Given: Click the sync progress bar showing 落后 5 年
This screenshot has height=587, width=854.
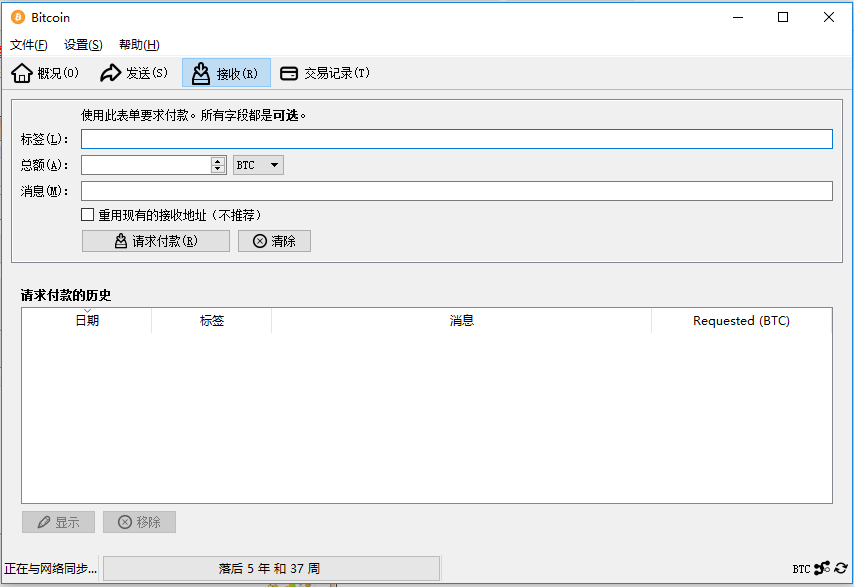Looking at the screenshot, I should pyautogui.click(x=271, y=569).
